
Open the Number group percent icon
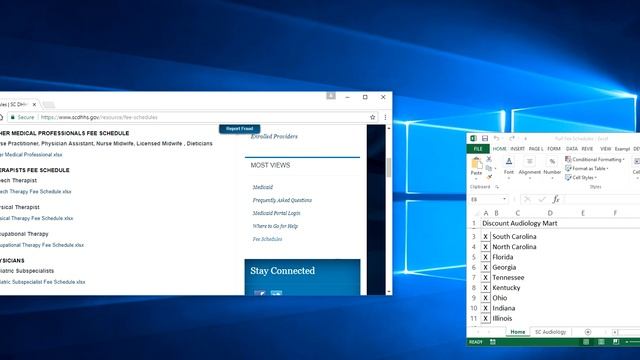pos(552,162)
